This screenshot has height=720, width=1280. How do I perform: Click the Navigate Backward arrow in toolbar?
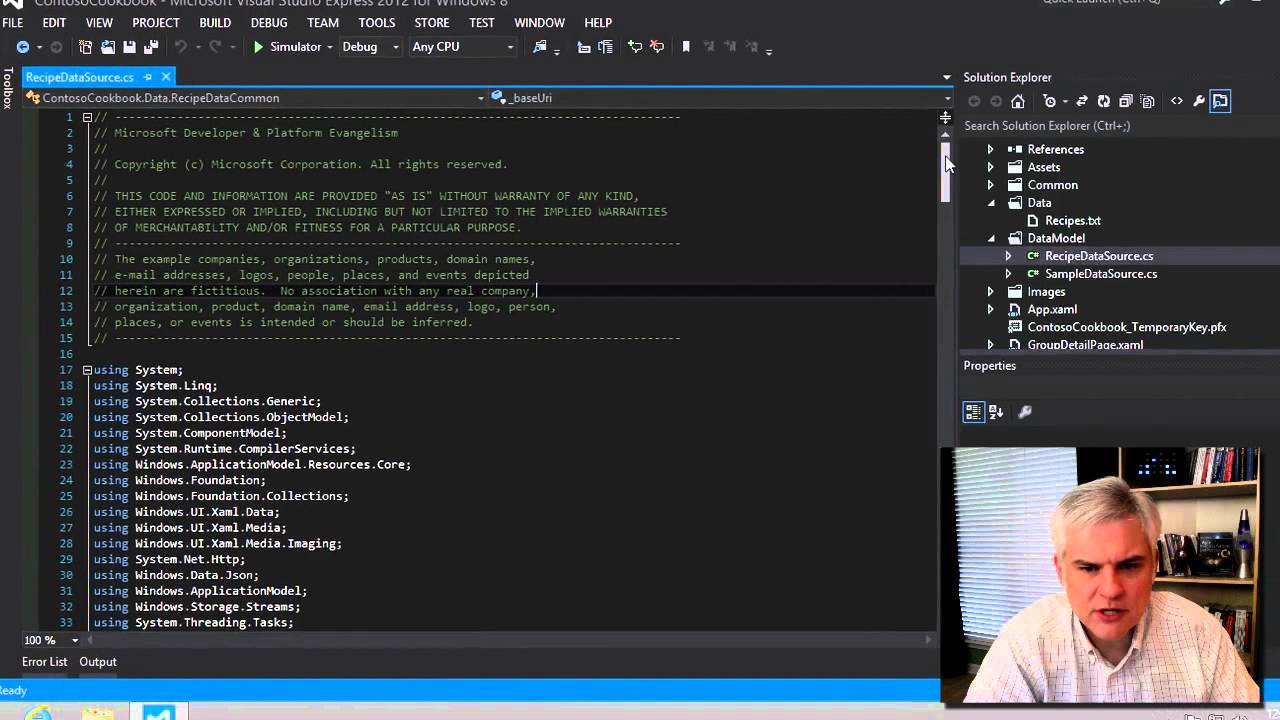pos(22,47)
